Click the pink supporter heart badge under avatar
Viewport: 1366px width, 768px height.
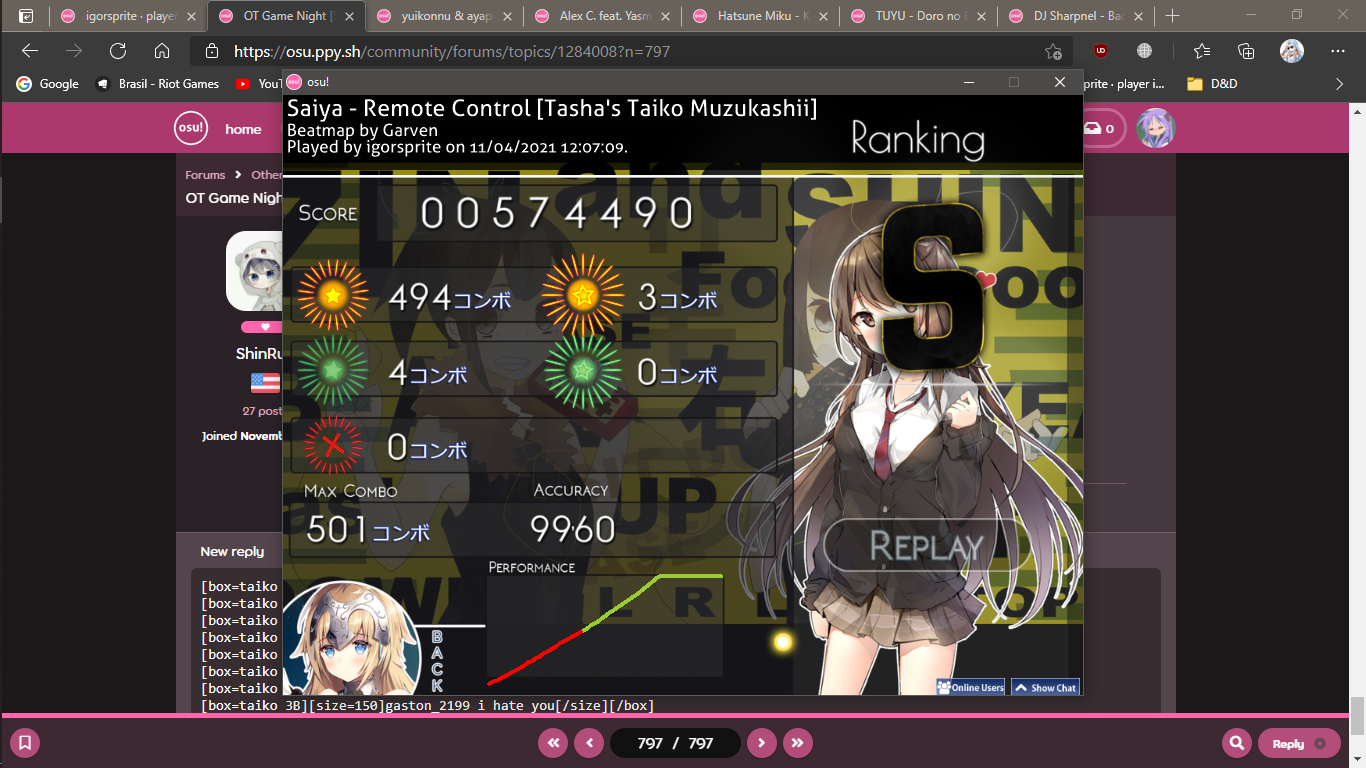click(x=264, y=327)
